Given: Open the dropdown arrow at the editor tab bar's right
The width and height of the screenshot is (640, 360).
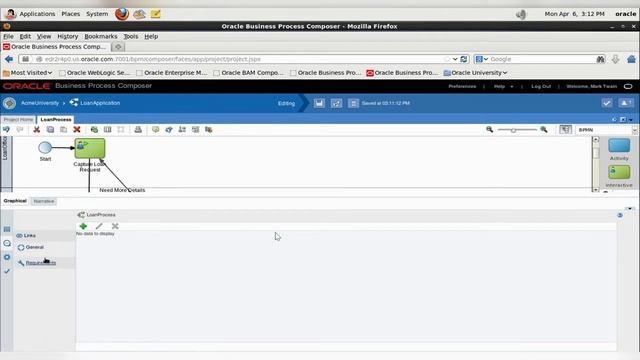Looking at the screenshot, I should (x=631, y=120).
